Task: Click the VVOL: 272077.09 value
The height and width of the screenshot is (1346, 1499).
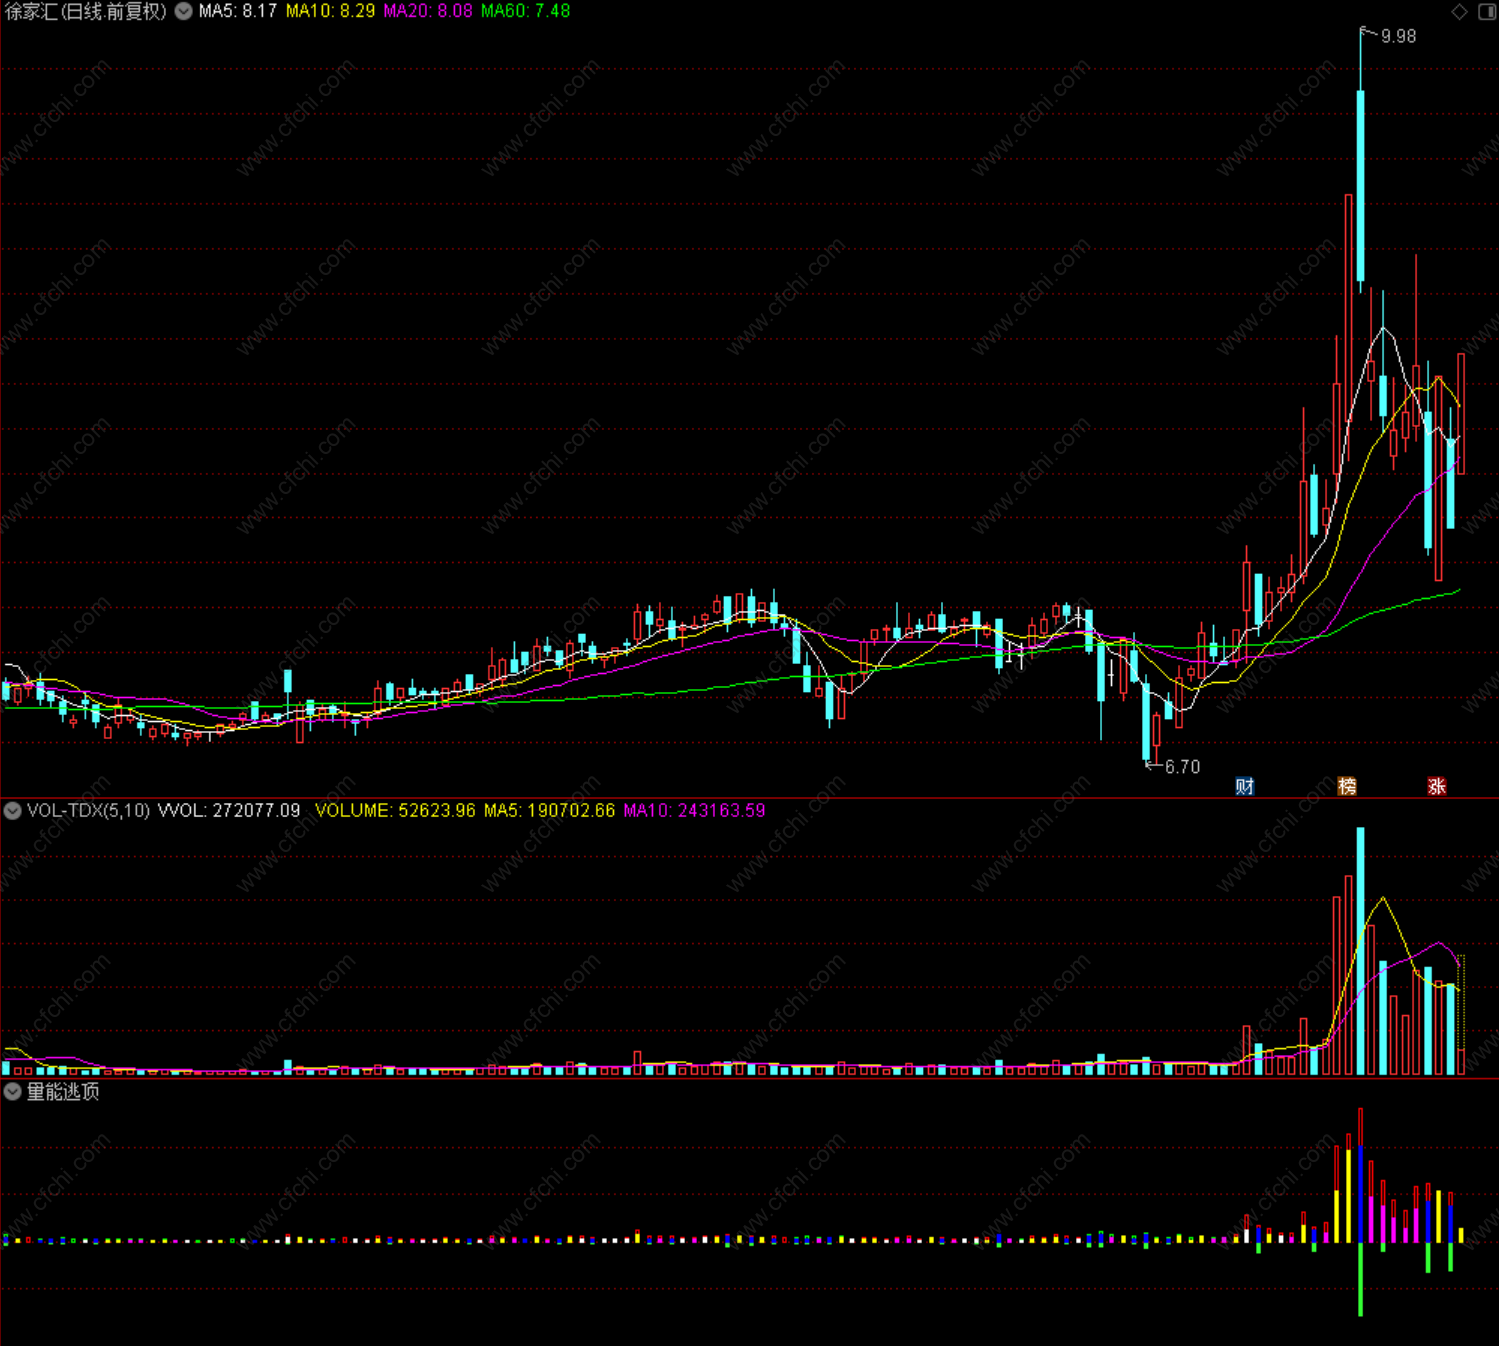Action: [229, 811]
